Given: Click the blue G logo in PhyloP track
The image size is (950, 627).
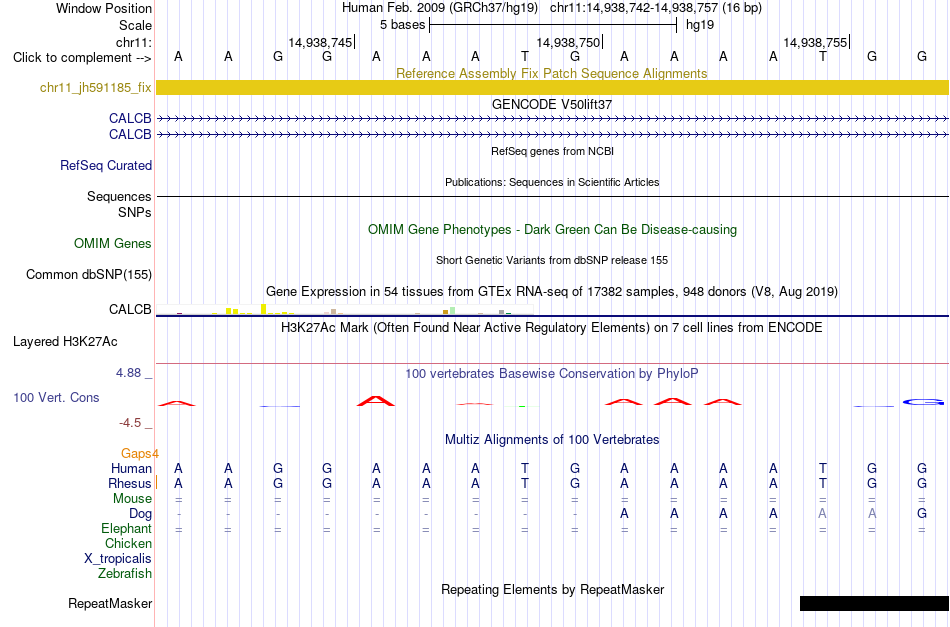Looking at the screenshot, I should coord(923,402).
